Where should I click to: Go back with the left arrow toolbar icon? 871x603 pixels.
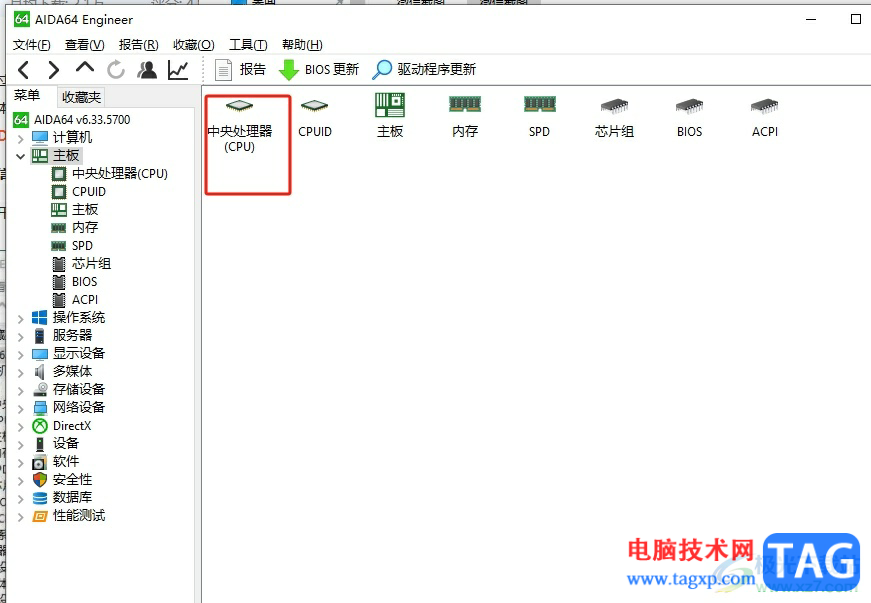(23, 70)
